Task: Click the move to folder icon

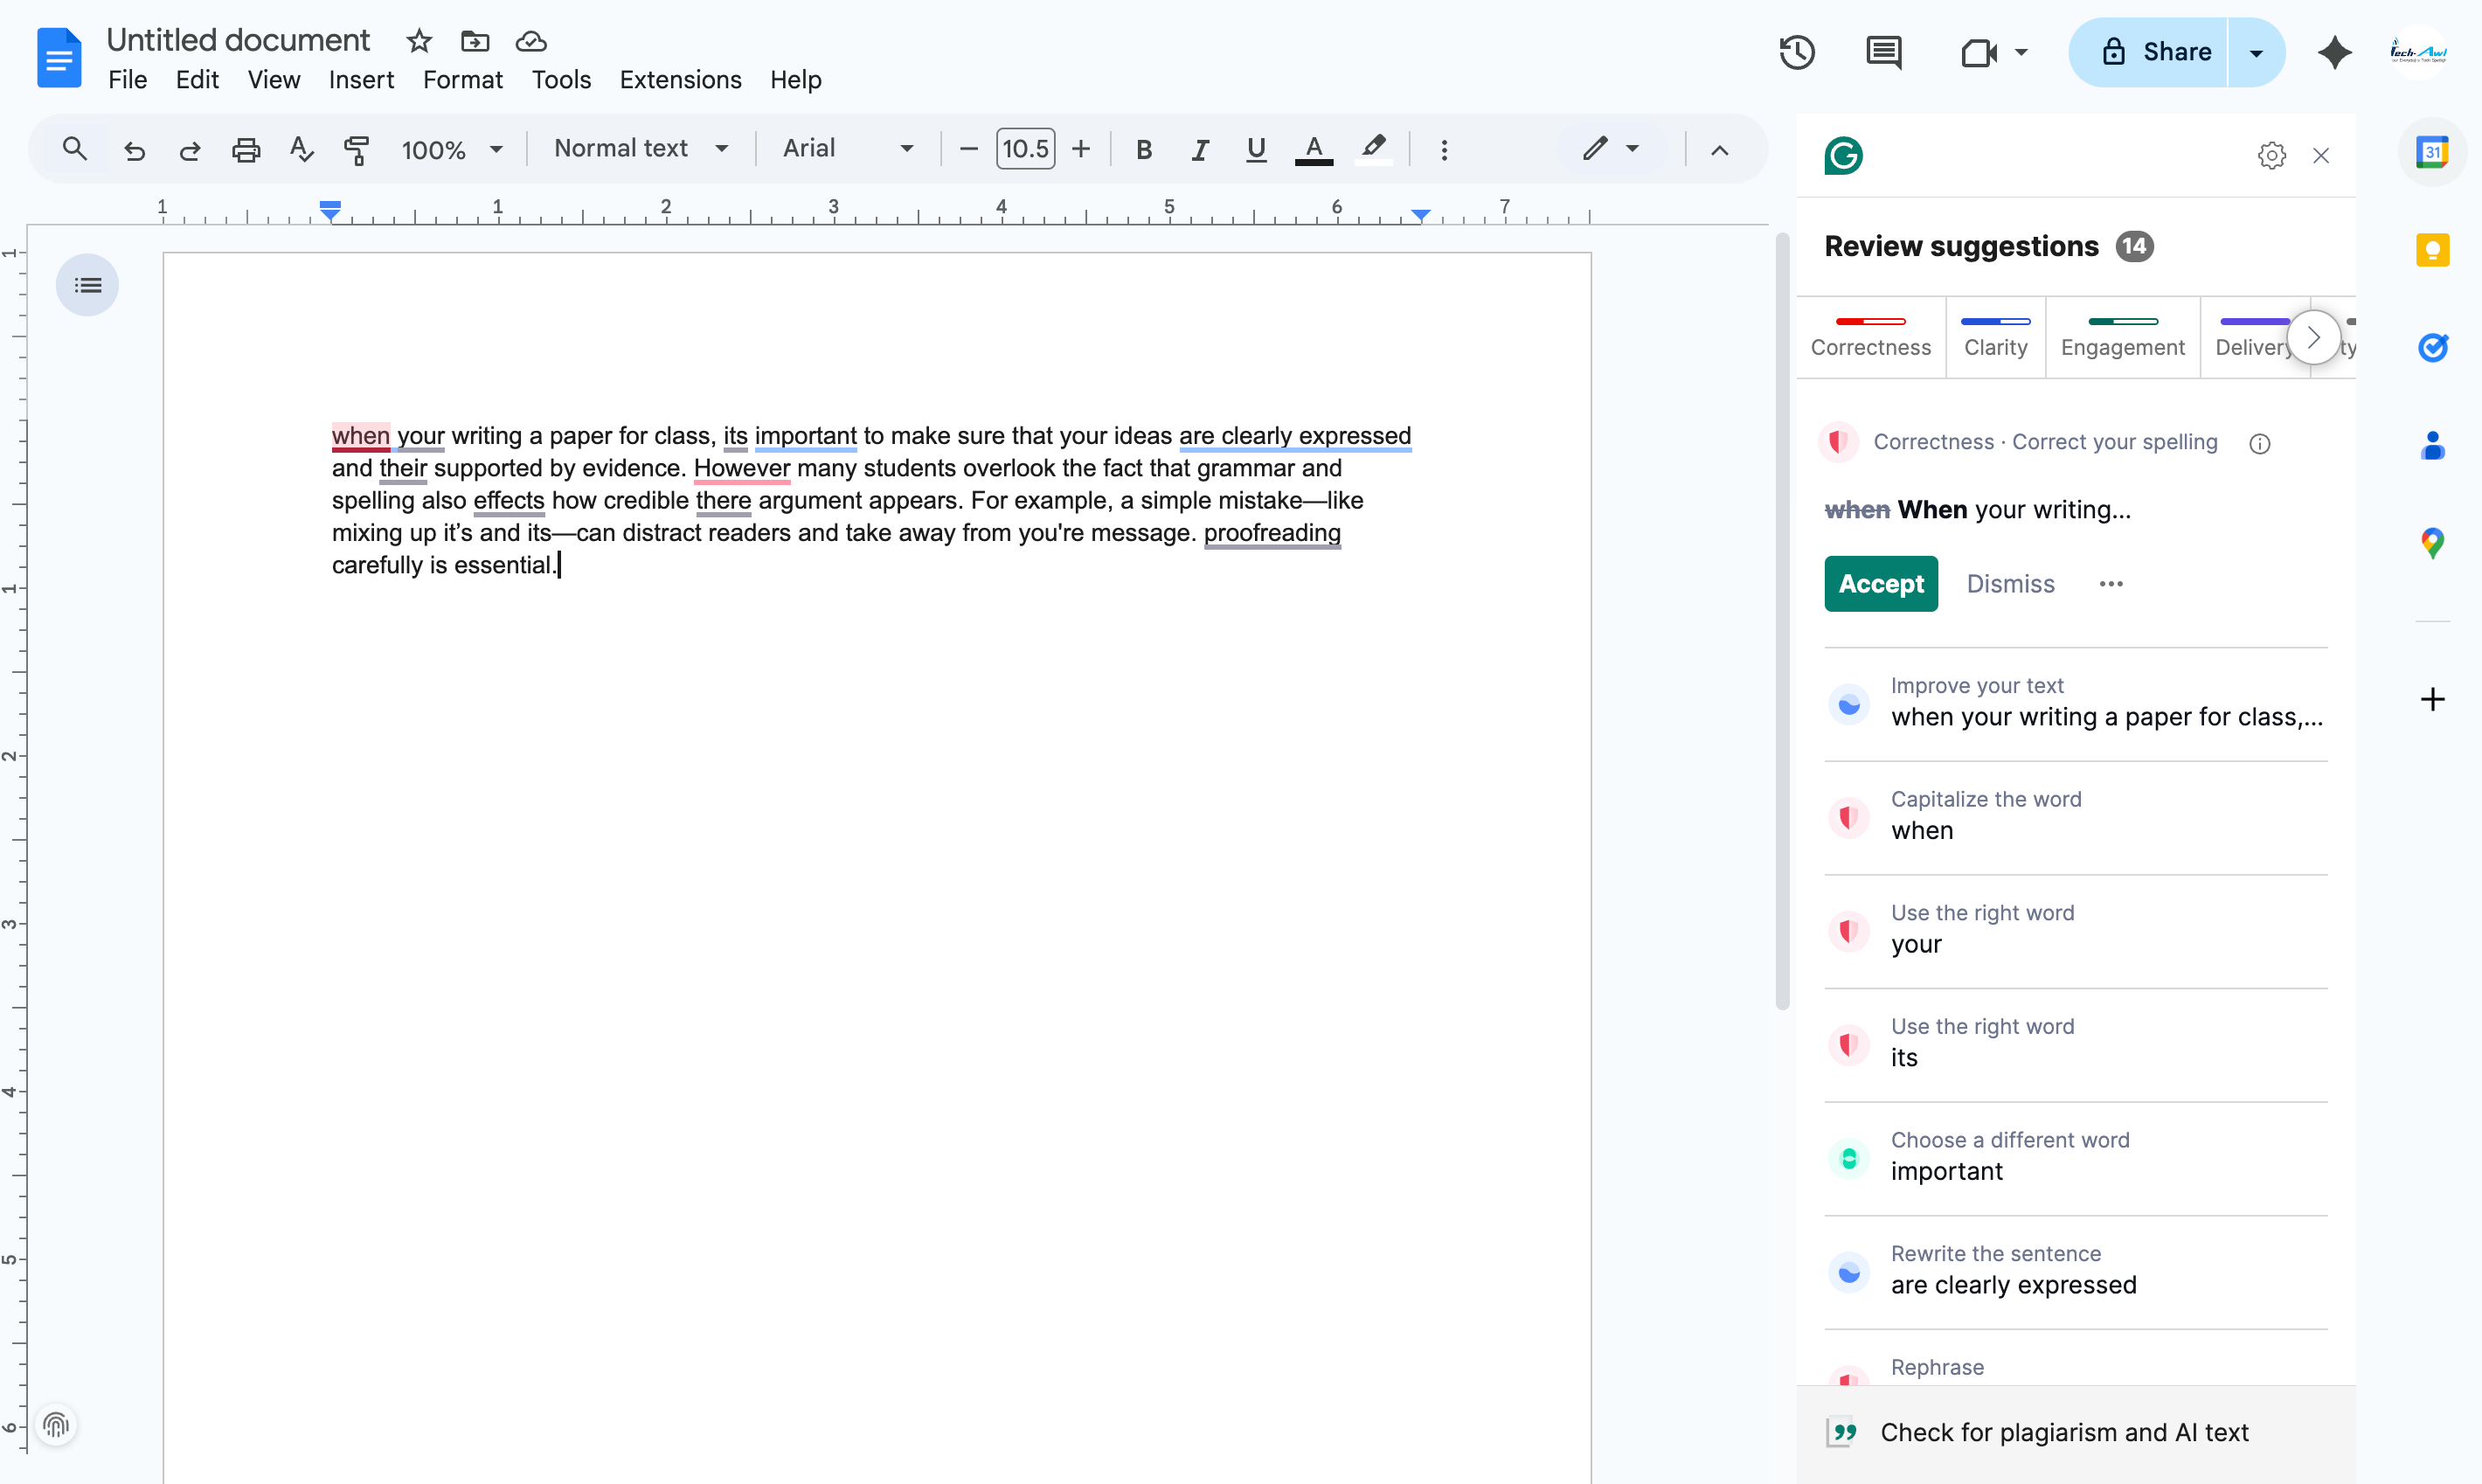Action: point(475,41)
